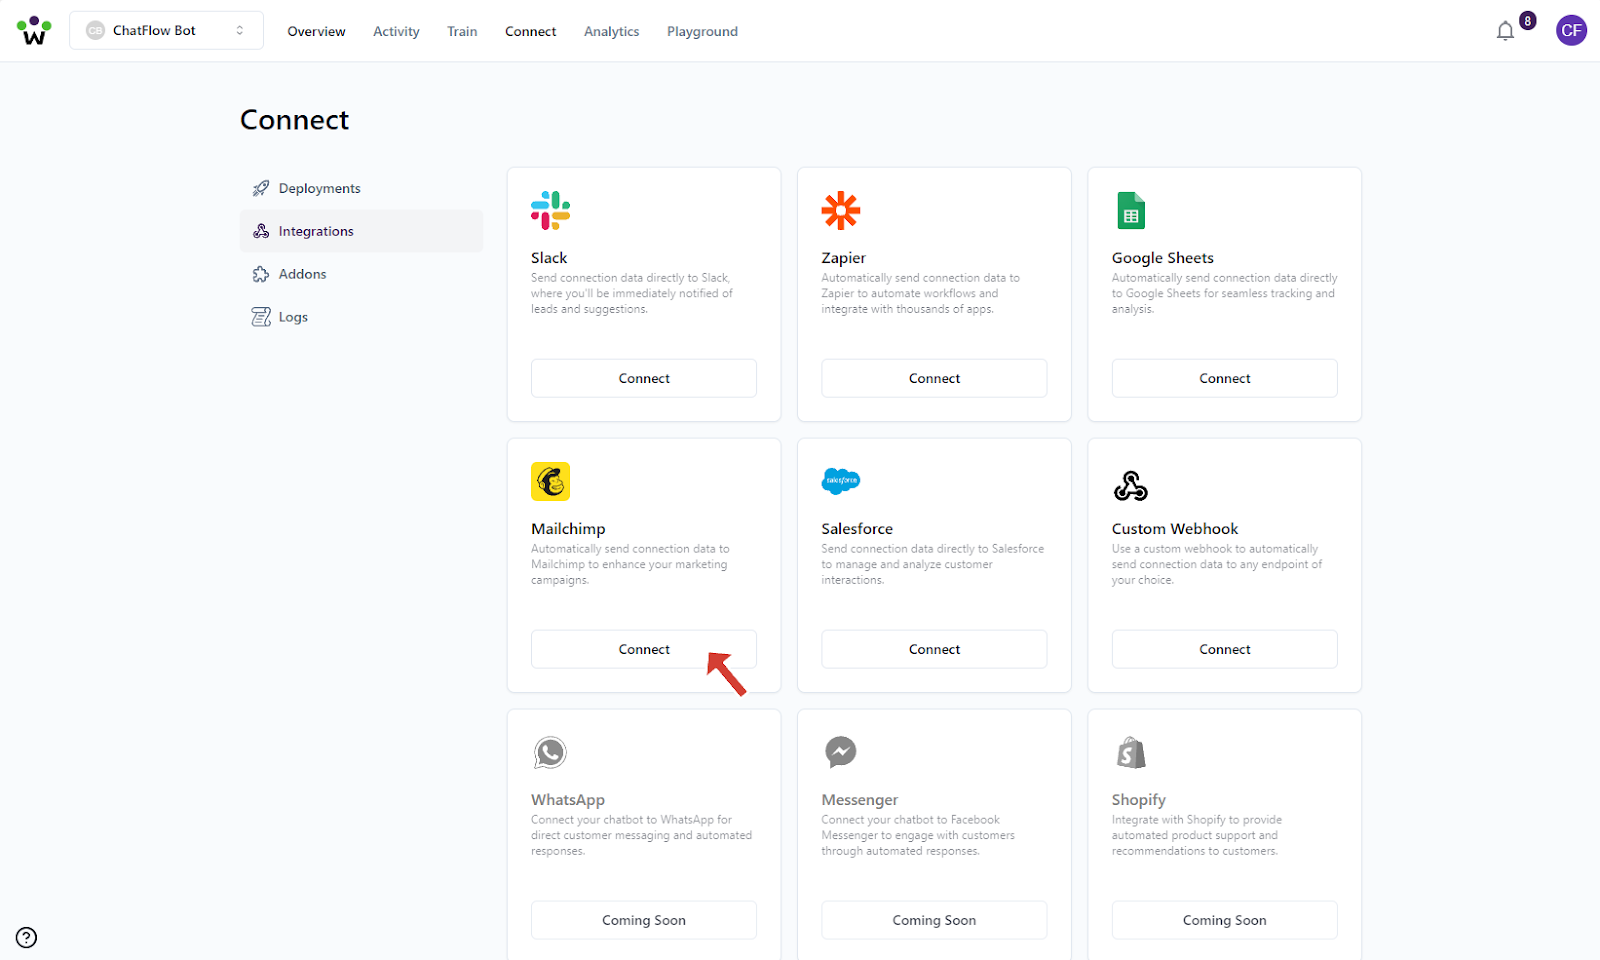Viewport: 1600px width, 960px height.
Task: Open the Activity tab
Action: pyautogui.click(x=396, y=31)
